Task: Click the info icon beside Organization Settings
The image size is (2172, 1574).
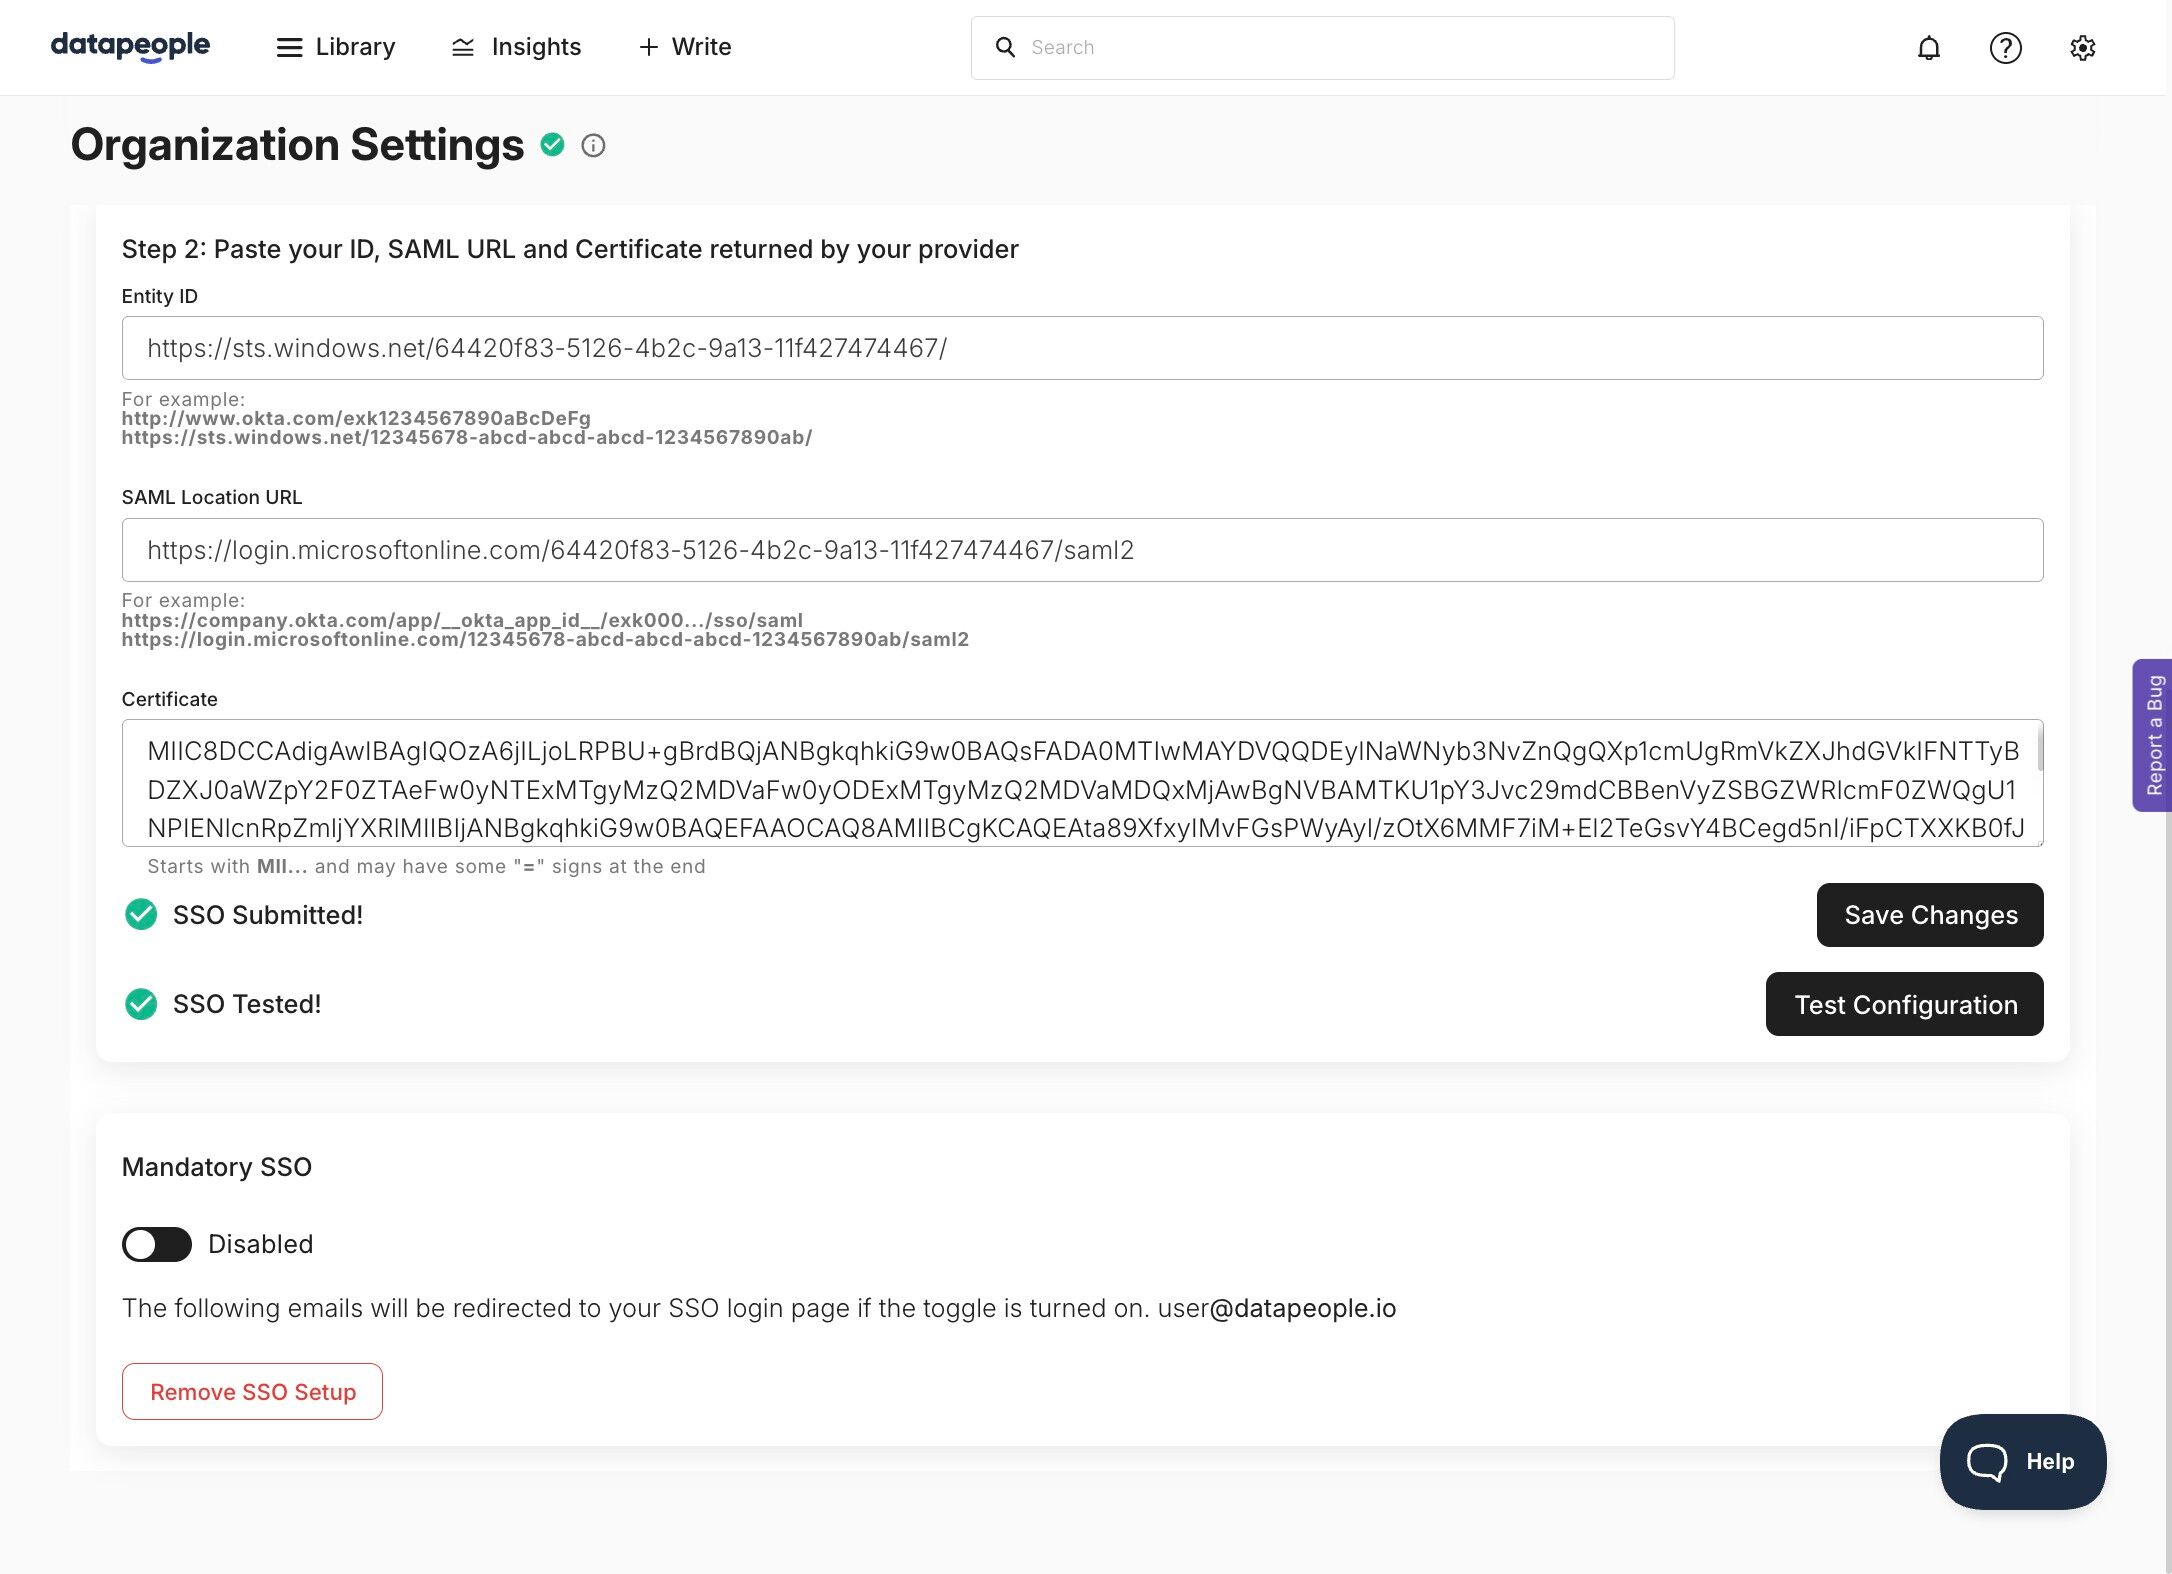Action: click(593, 146)
